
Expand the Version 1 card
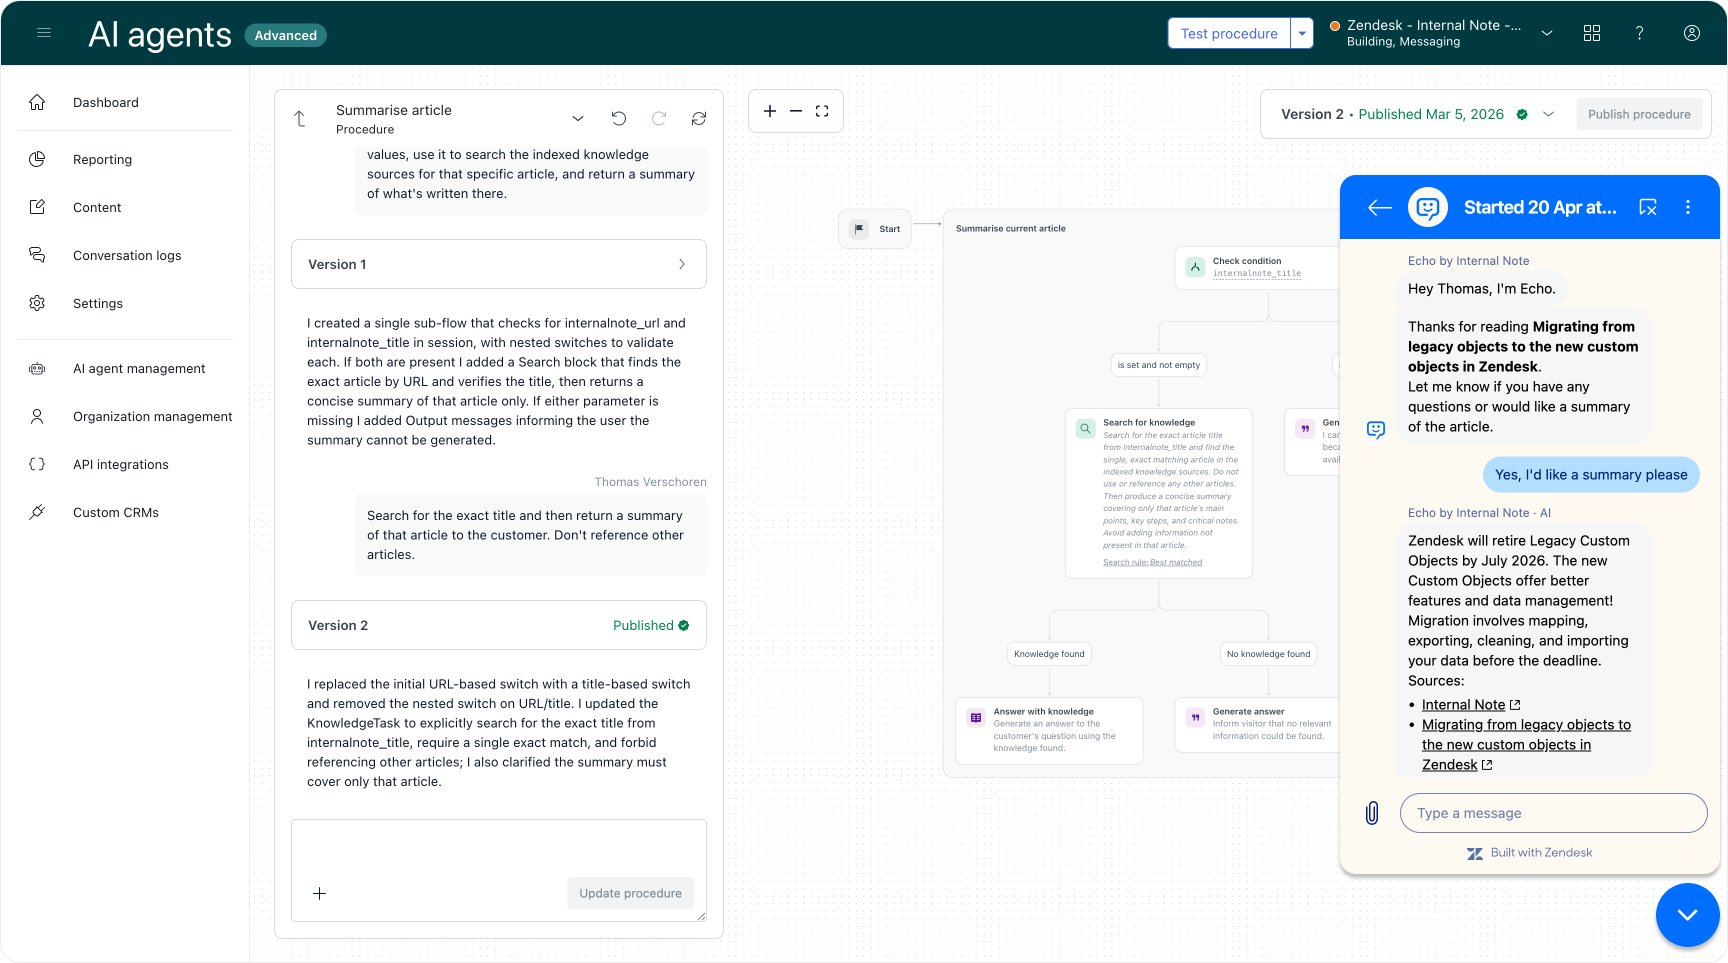[499, 264]
